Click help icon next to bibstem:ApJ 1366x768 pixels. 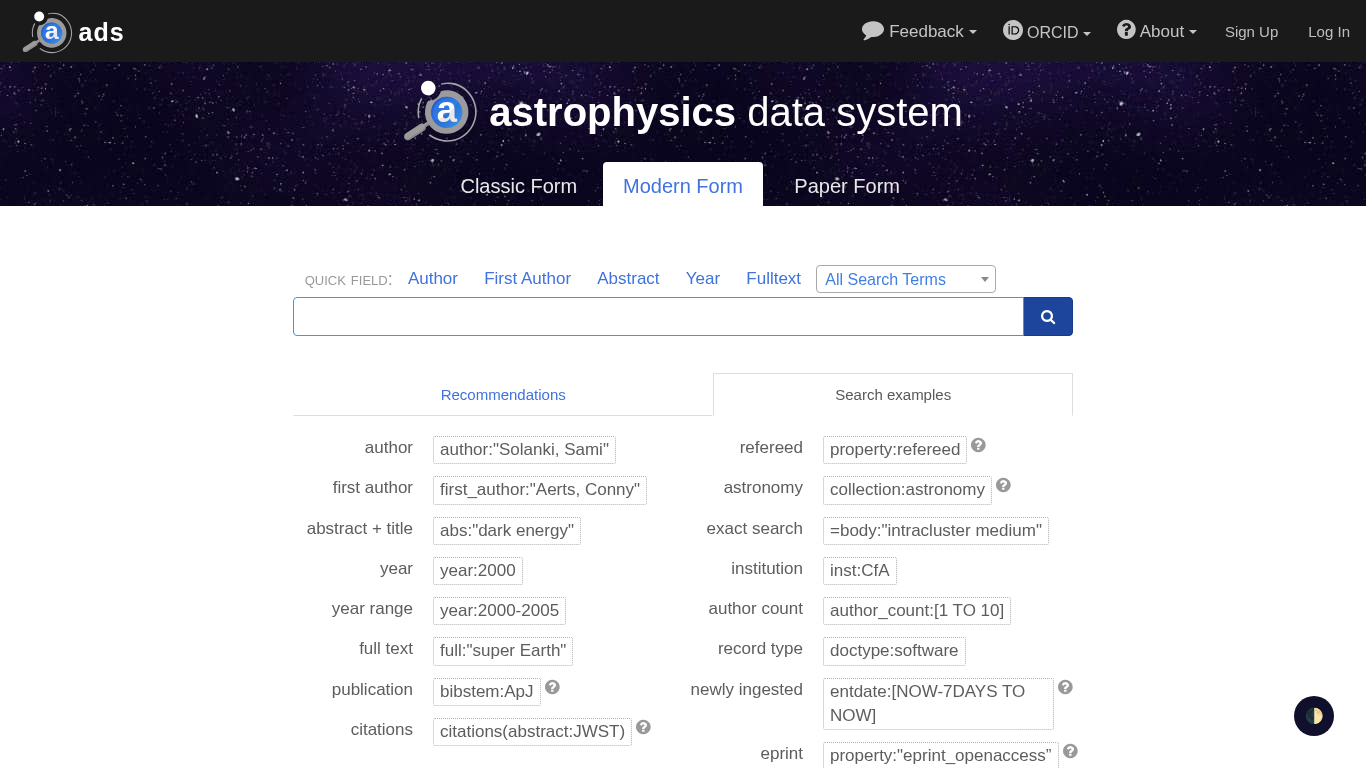[x=552, y=688]
